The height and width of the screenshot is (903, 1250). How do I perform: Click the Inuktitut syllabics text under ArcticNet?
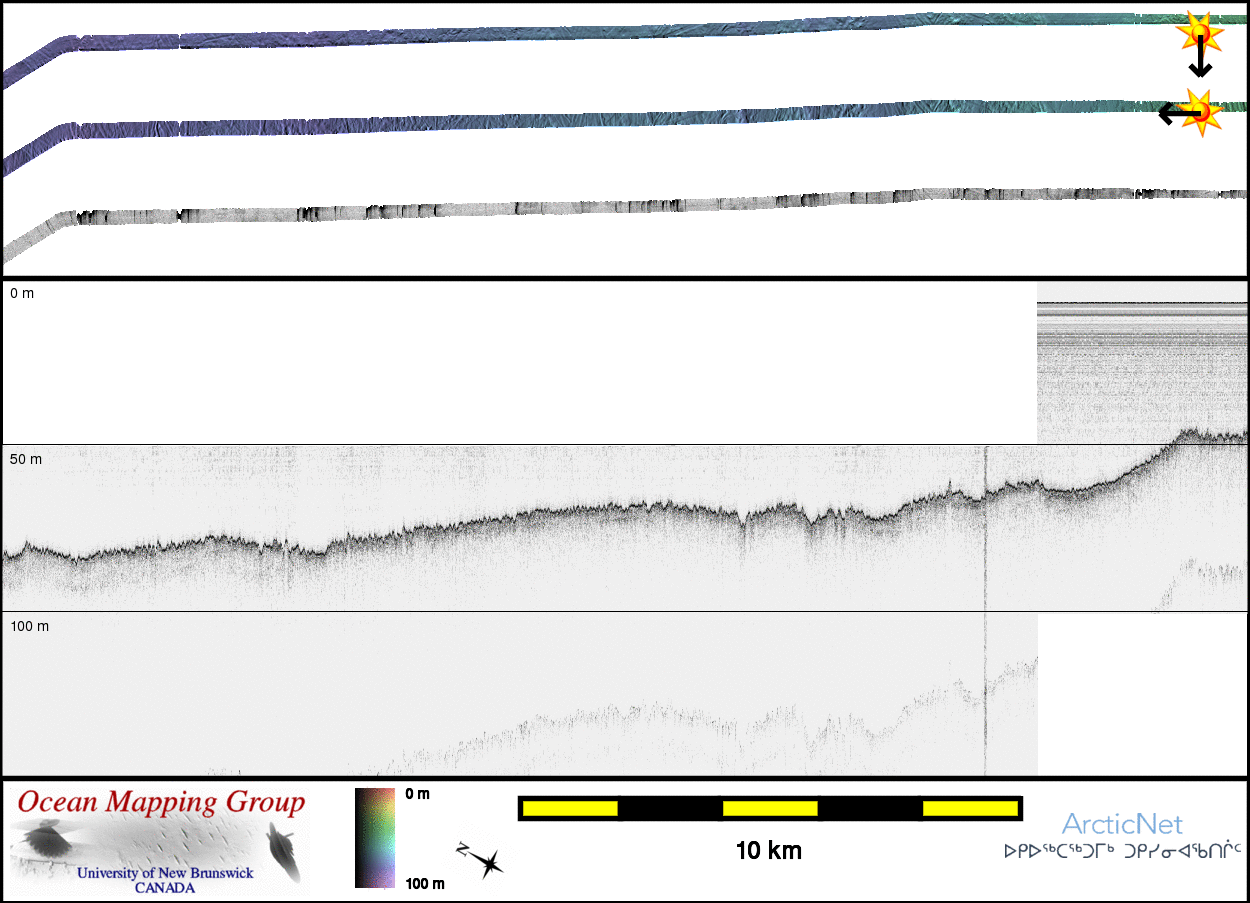pyautogui.click(x=1122, y=852)
